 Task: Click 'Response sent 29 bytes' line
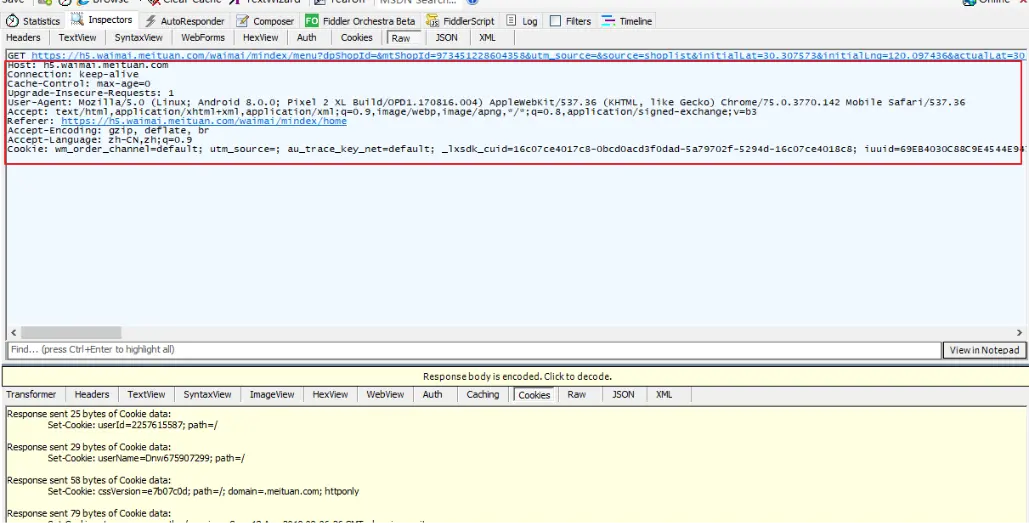[x=89, y=447]
